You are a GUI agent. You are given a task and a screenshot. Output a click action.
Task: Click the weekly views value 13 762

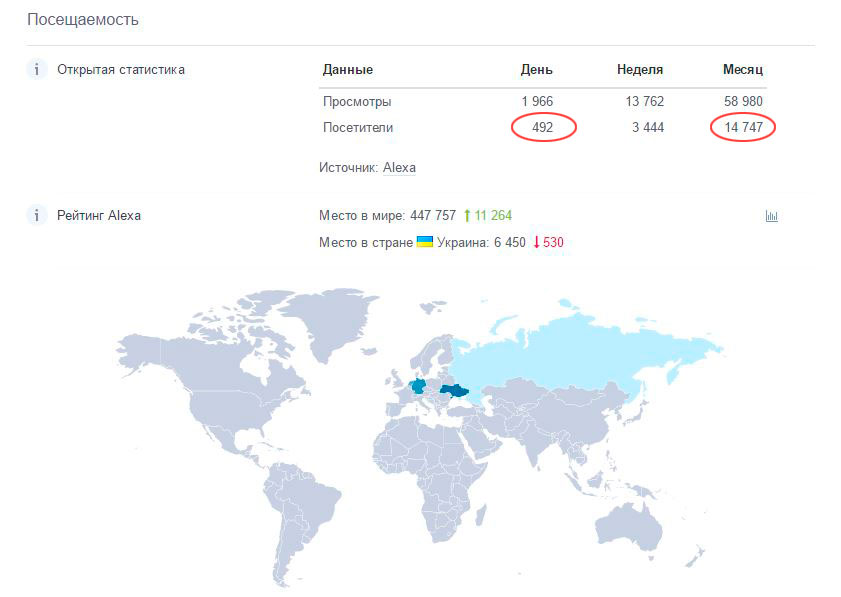pyautogui.click(x=645, y=101)
